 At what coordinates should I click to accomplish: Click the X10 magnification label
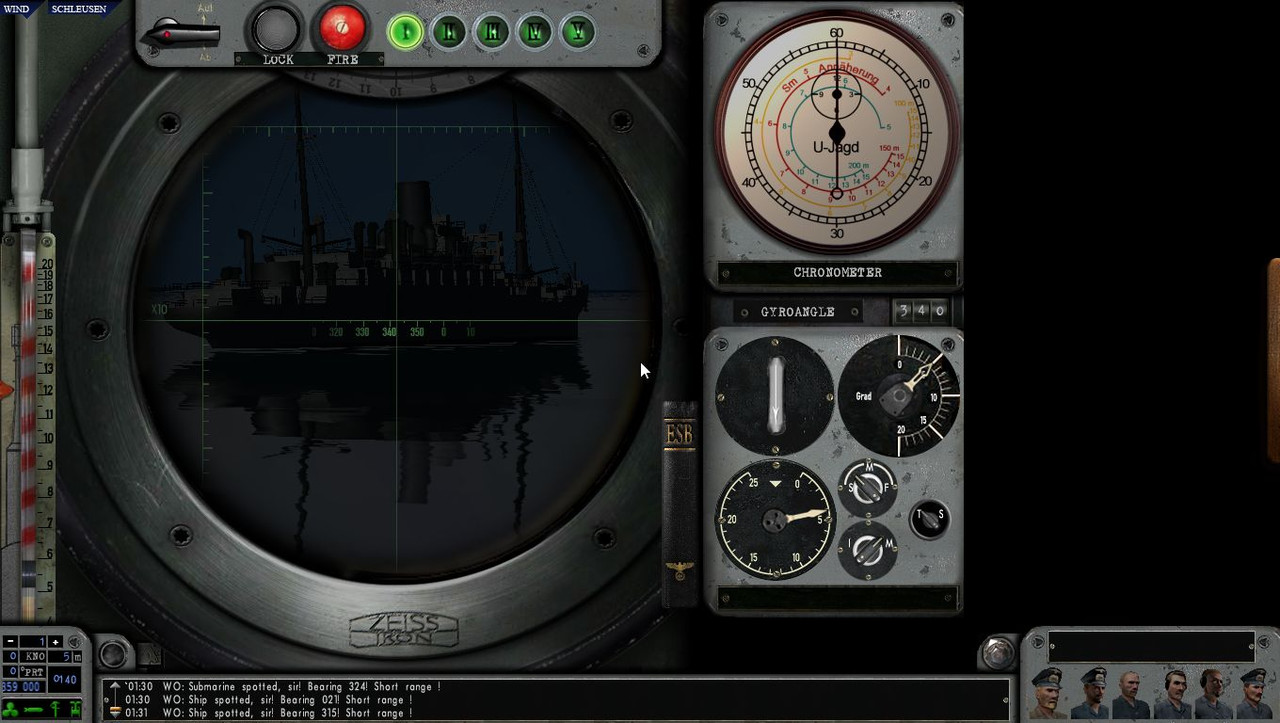159,310
